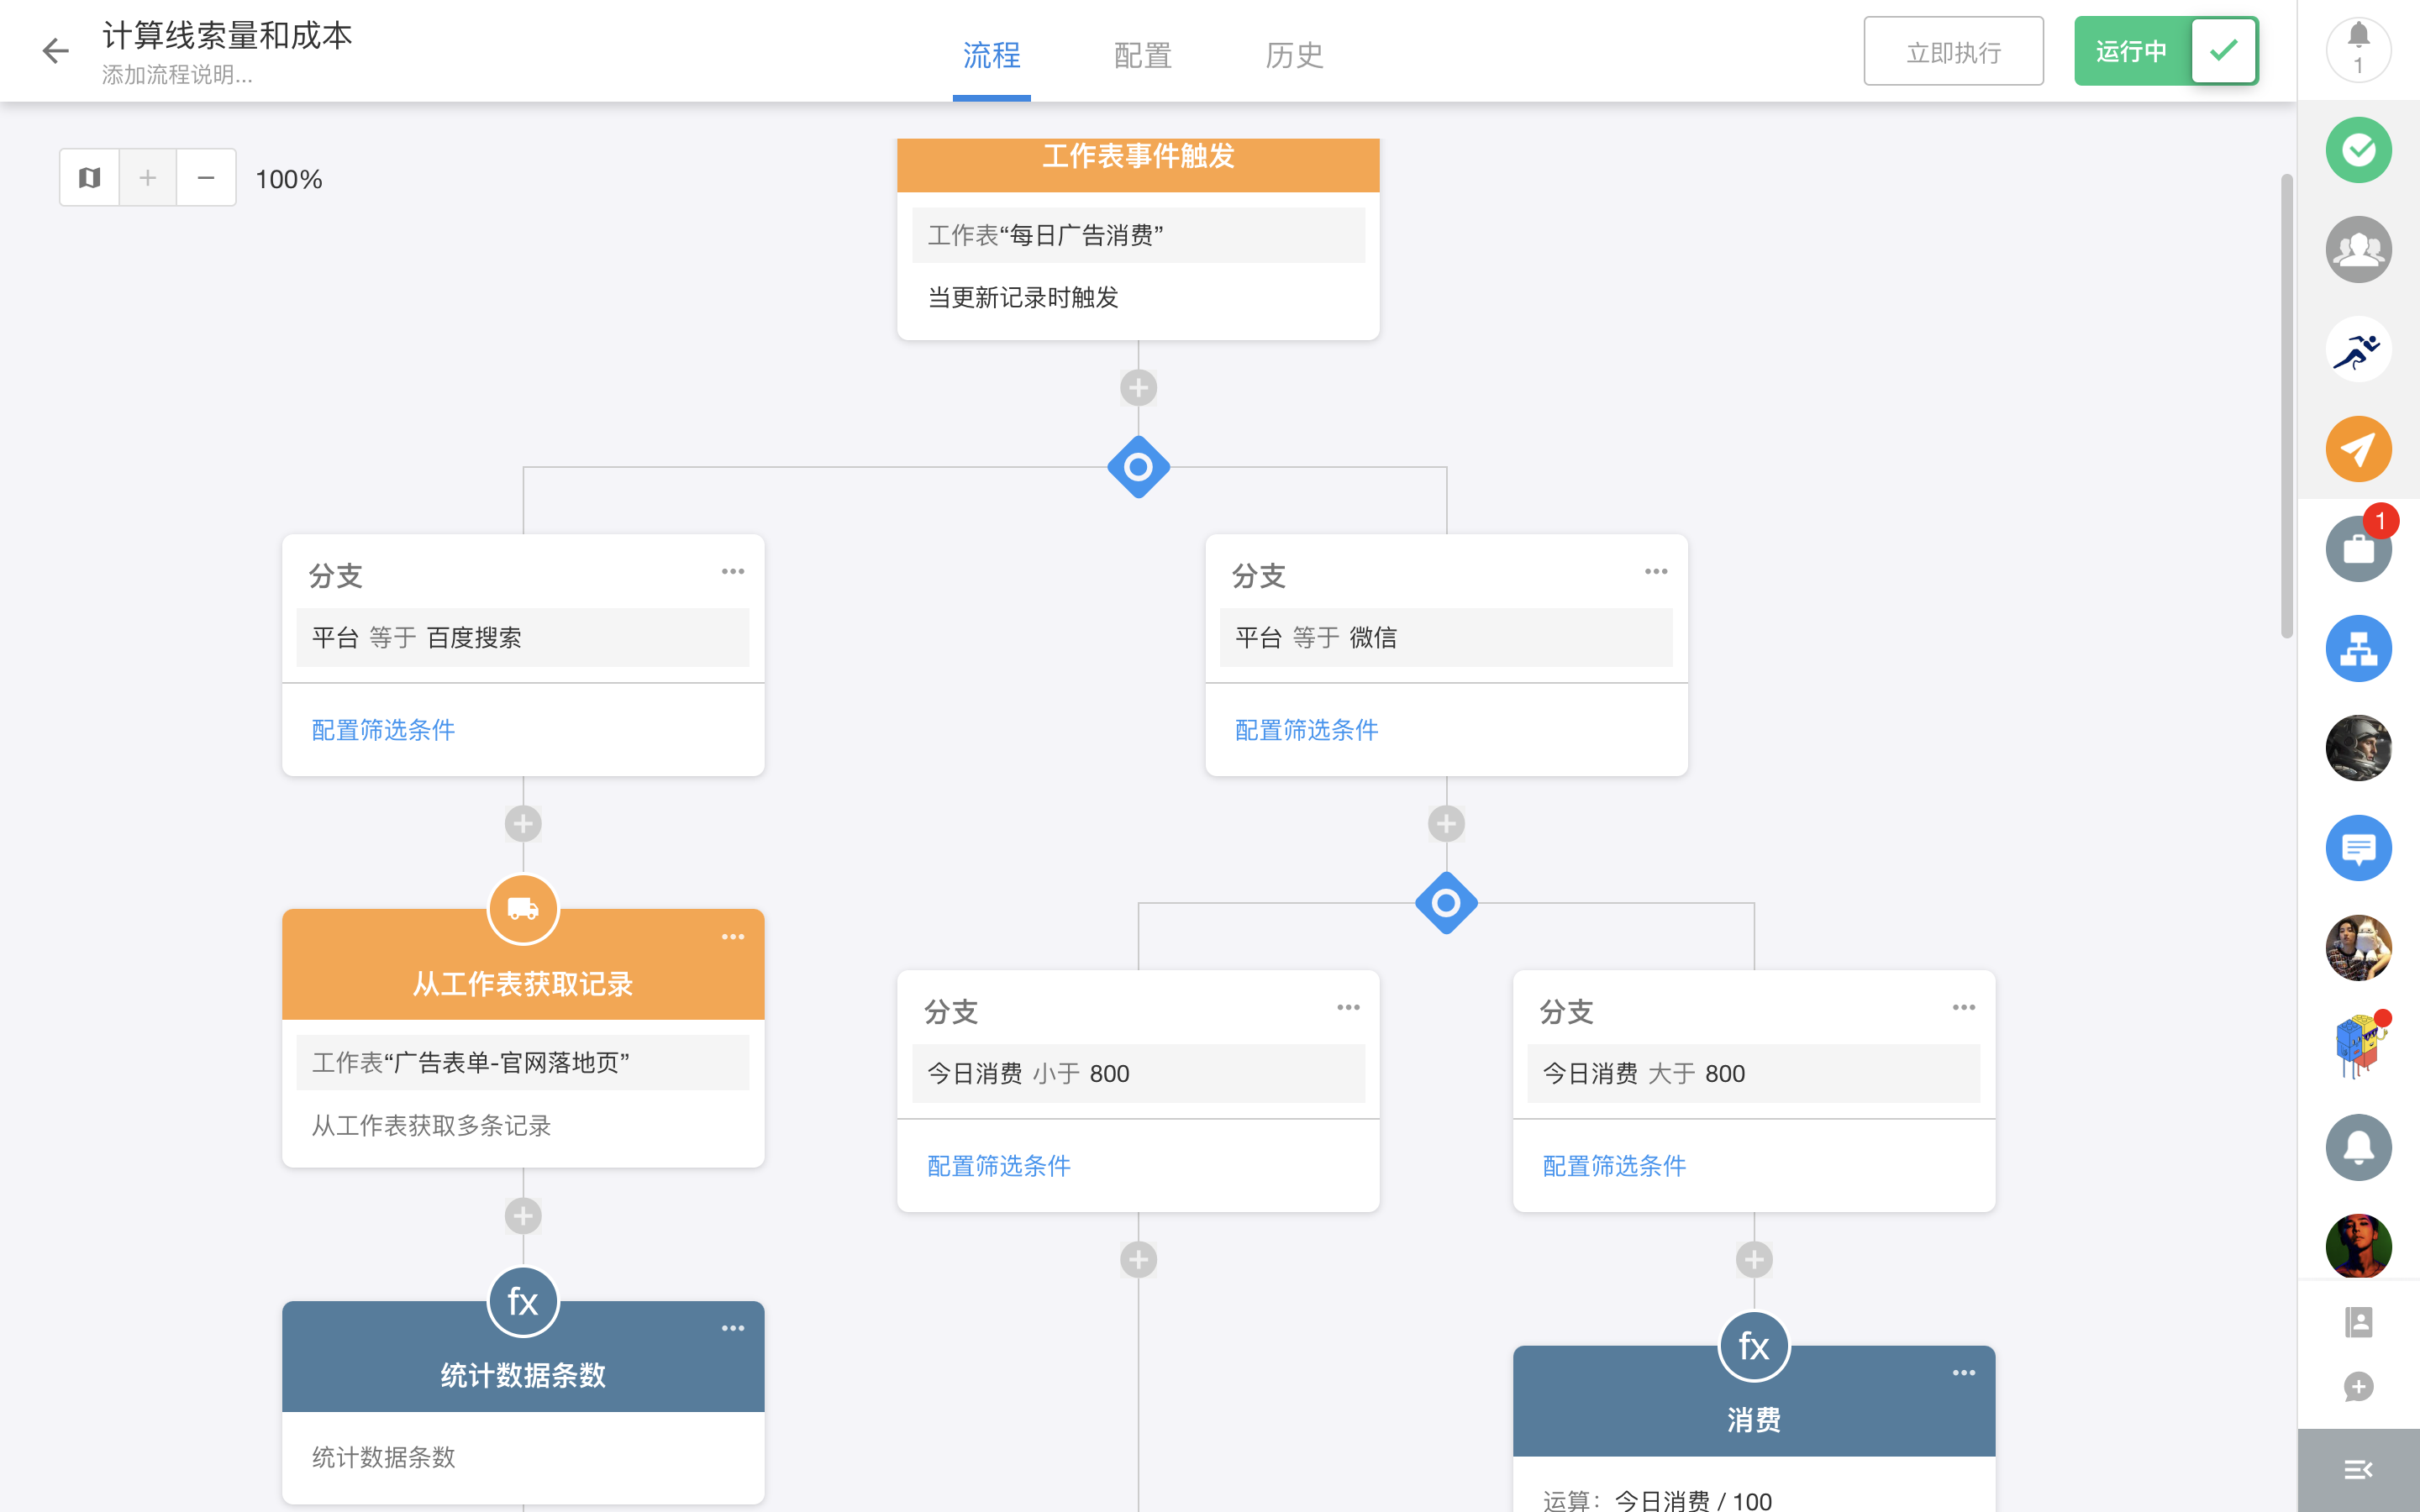The image size is (2420, 1512).
Task: Toggle the 运行中 running switch
Action: point(2165,51)
